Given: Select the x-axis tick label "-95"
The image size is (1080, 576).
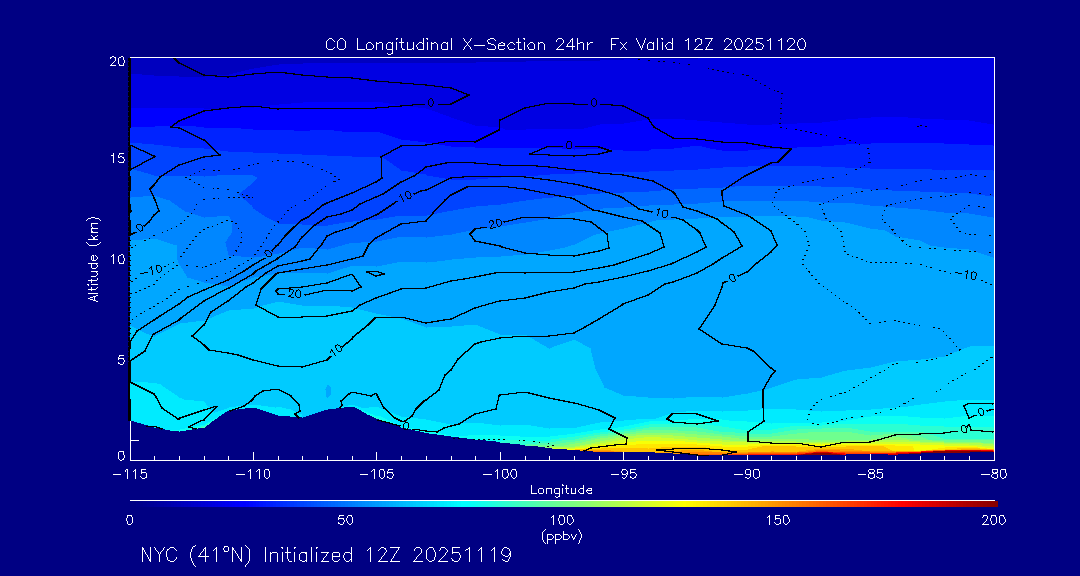Looking at the screenshot, I should pos(623,475).
